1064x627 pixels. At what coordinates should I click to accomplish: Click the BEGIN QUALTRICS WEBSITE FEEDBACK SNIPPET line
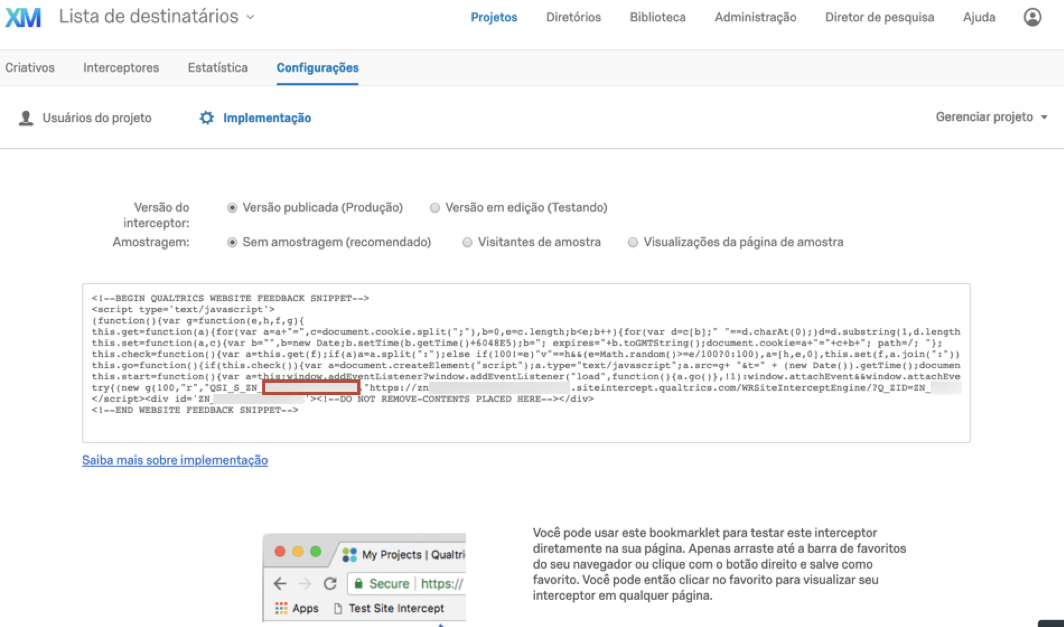231,298
